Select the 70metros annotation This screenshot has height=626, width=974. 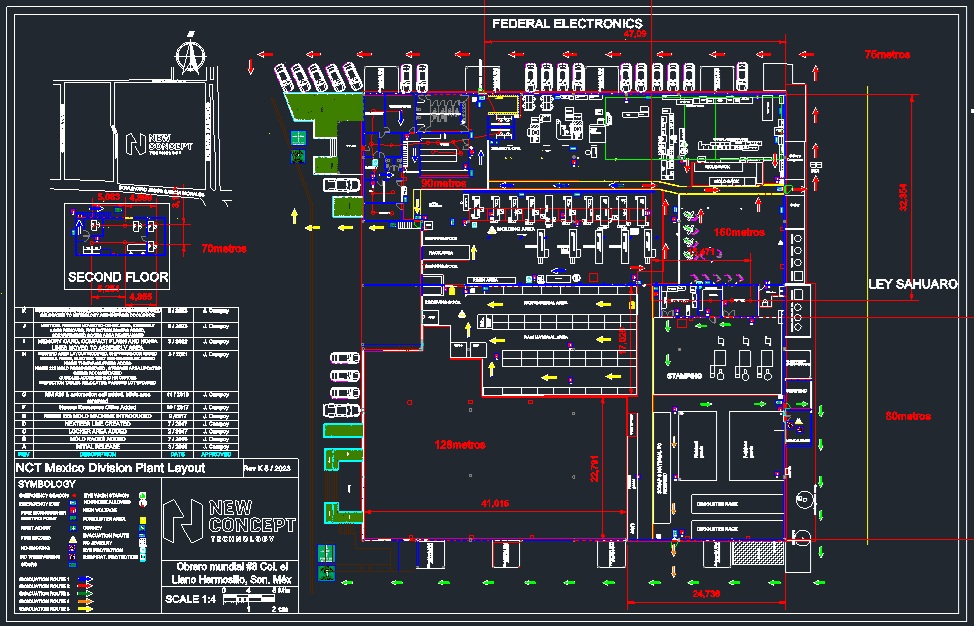coord(224,248)
